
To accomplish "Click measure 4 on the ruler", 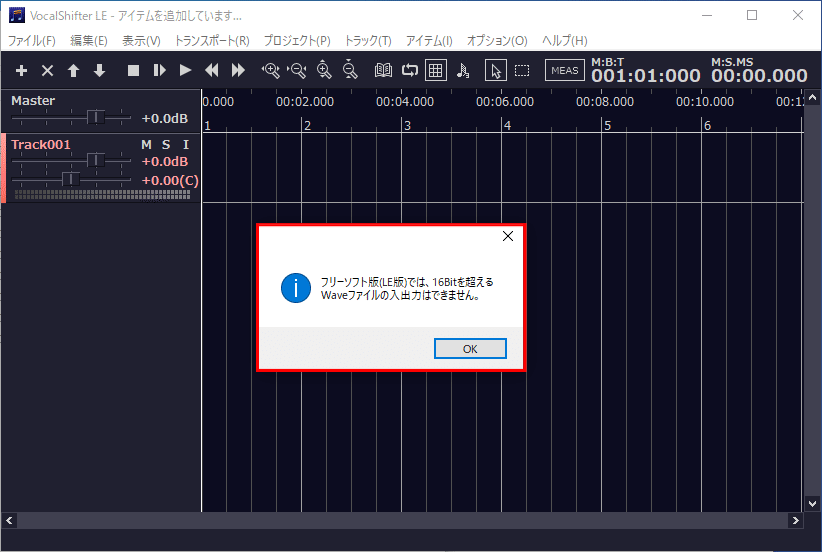I will click(x=507, y=126).
